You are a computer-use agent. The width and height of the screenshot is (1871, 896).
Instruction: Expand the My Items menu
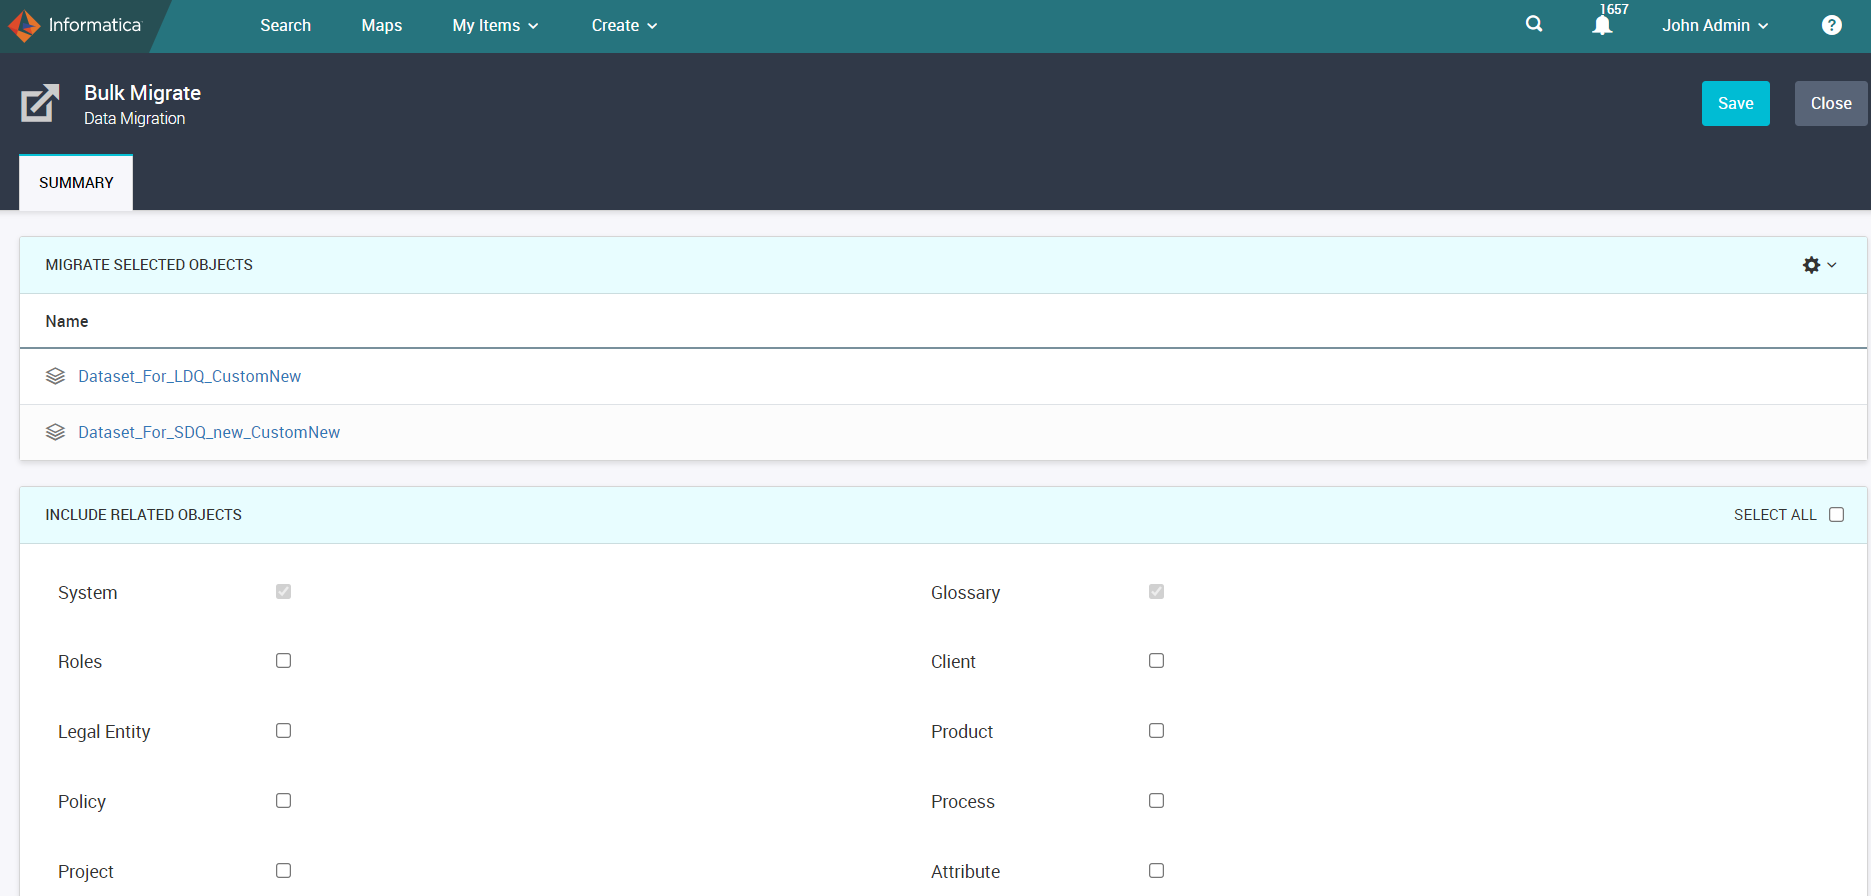tap(495, 25)
